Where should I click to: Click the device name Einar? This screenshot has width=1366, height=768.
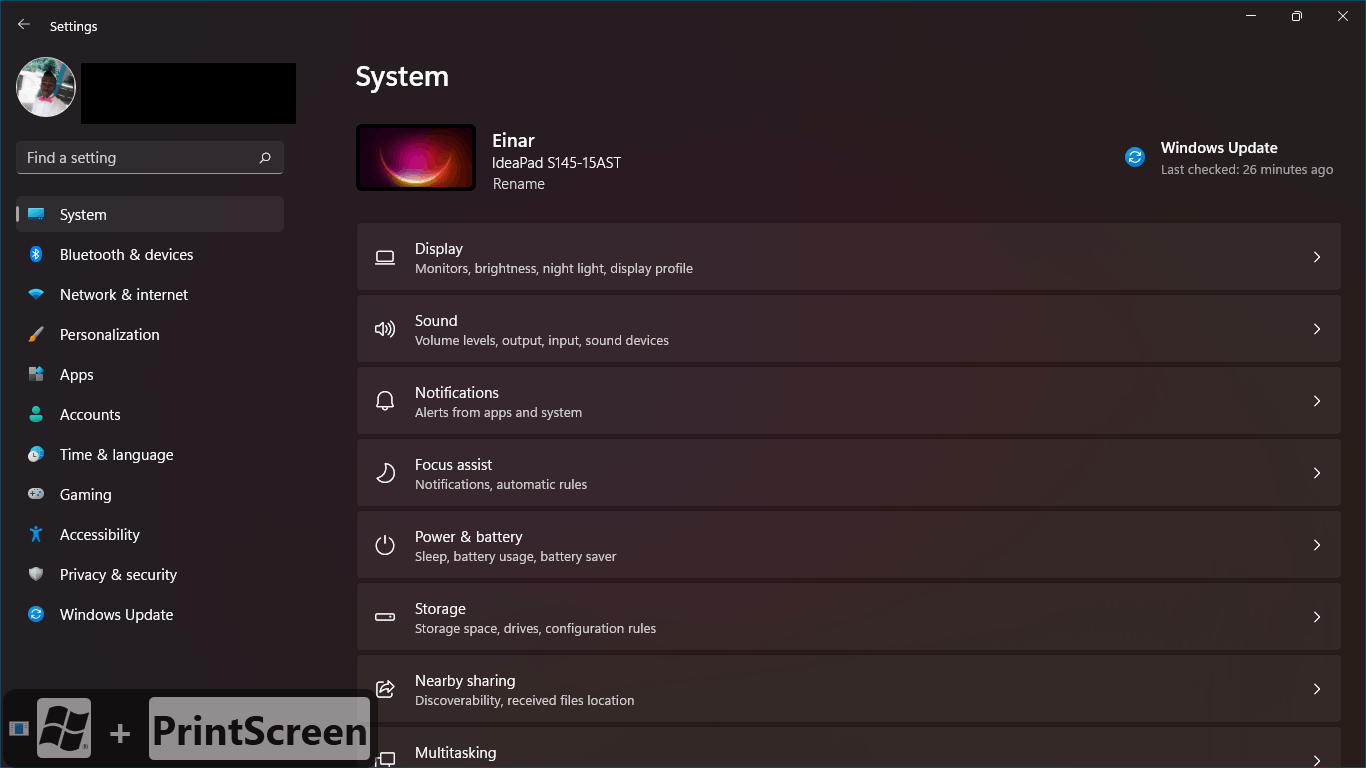pyautogui.click(x=513, y=141)
